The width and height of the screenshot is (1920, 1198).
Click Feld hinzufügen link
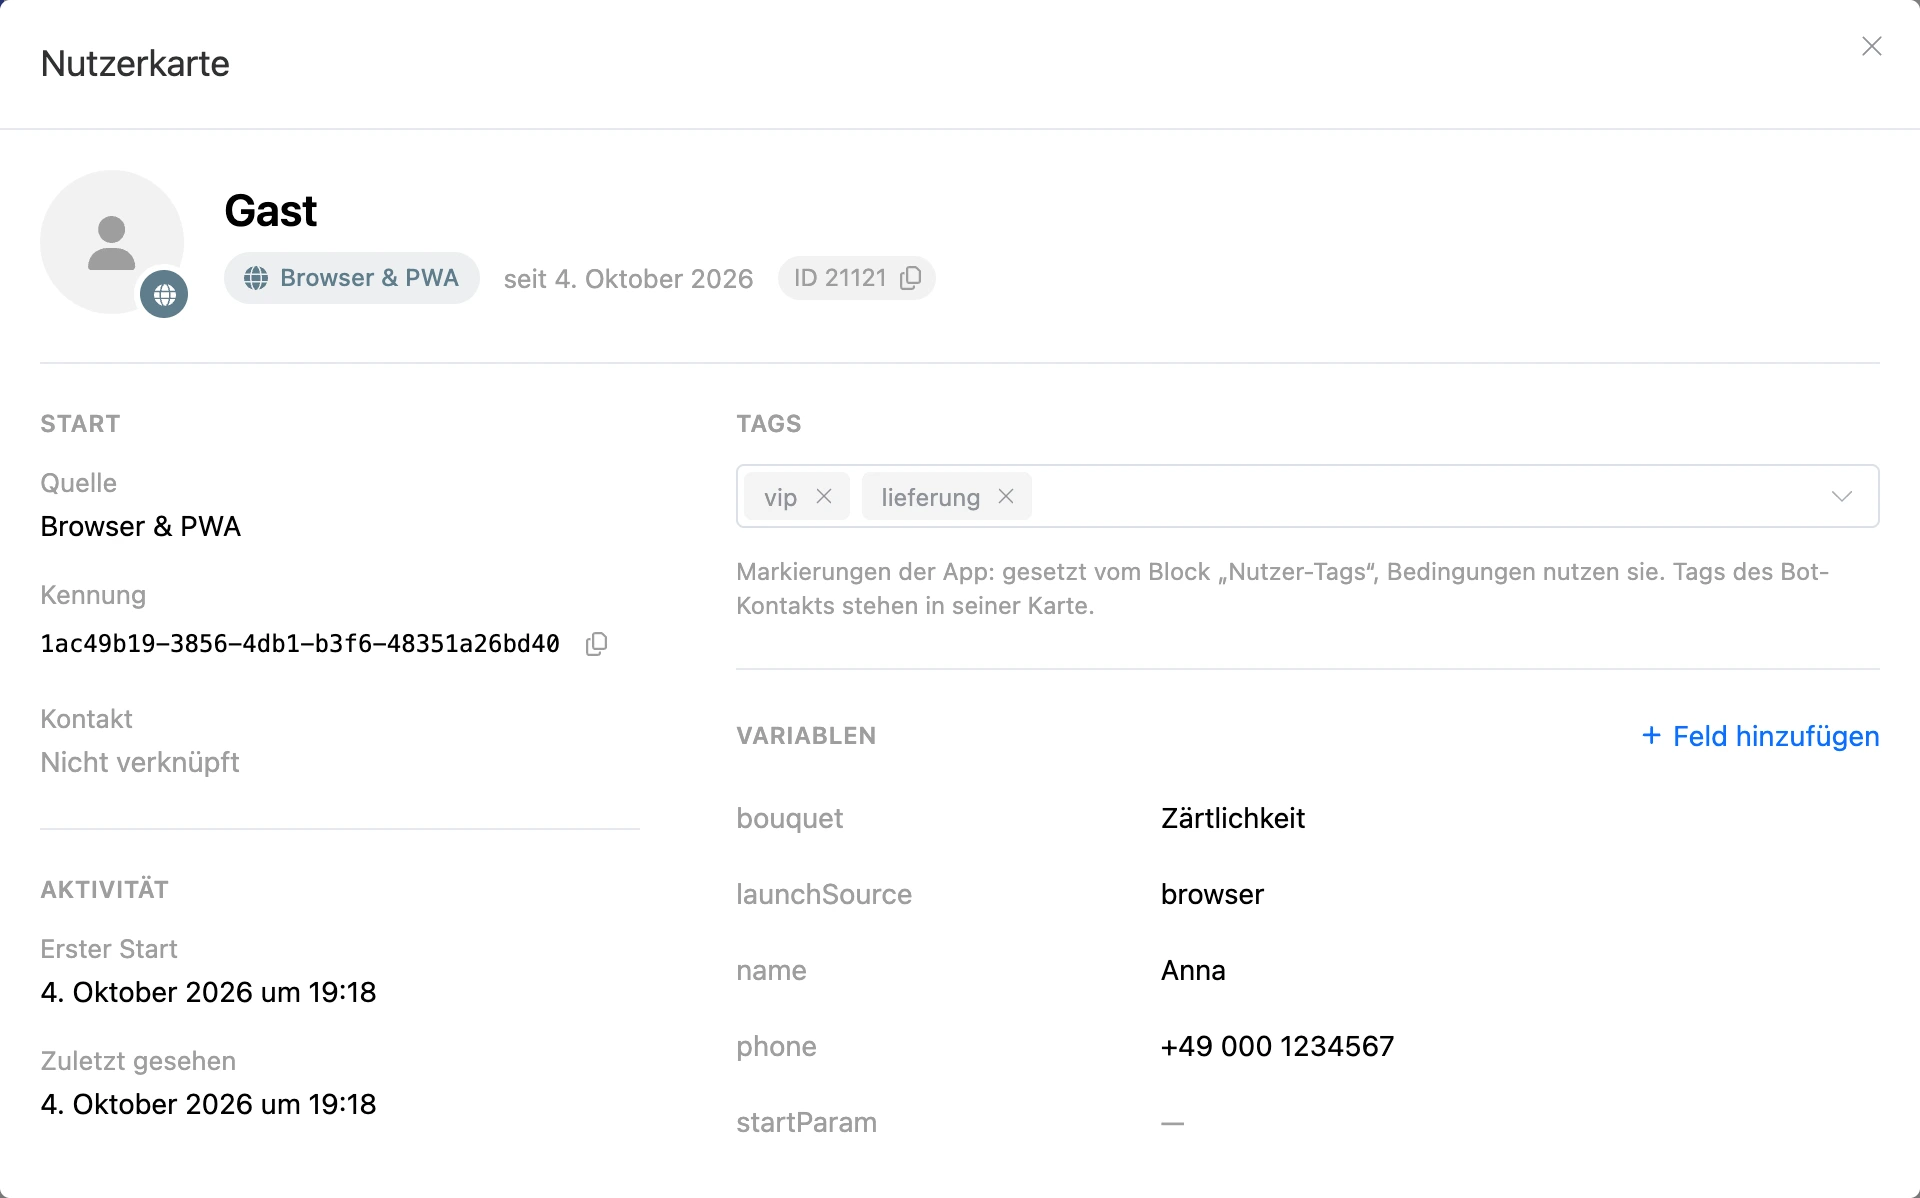(x=1761, y=736)
